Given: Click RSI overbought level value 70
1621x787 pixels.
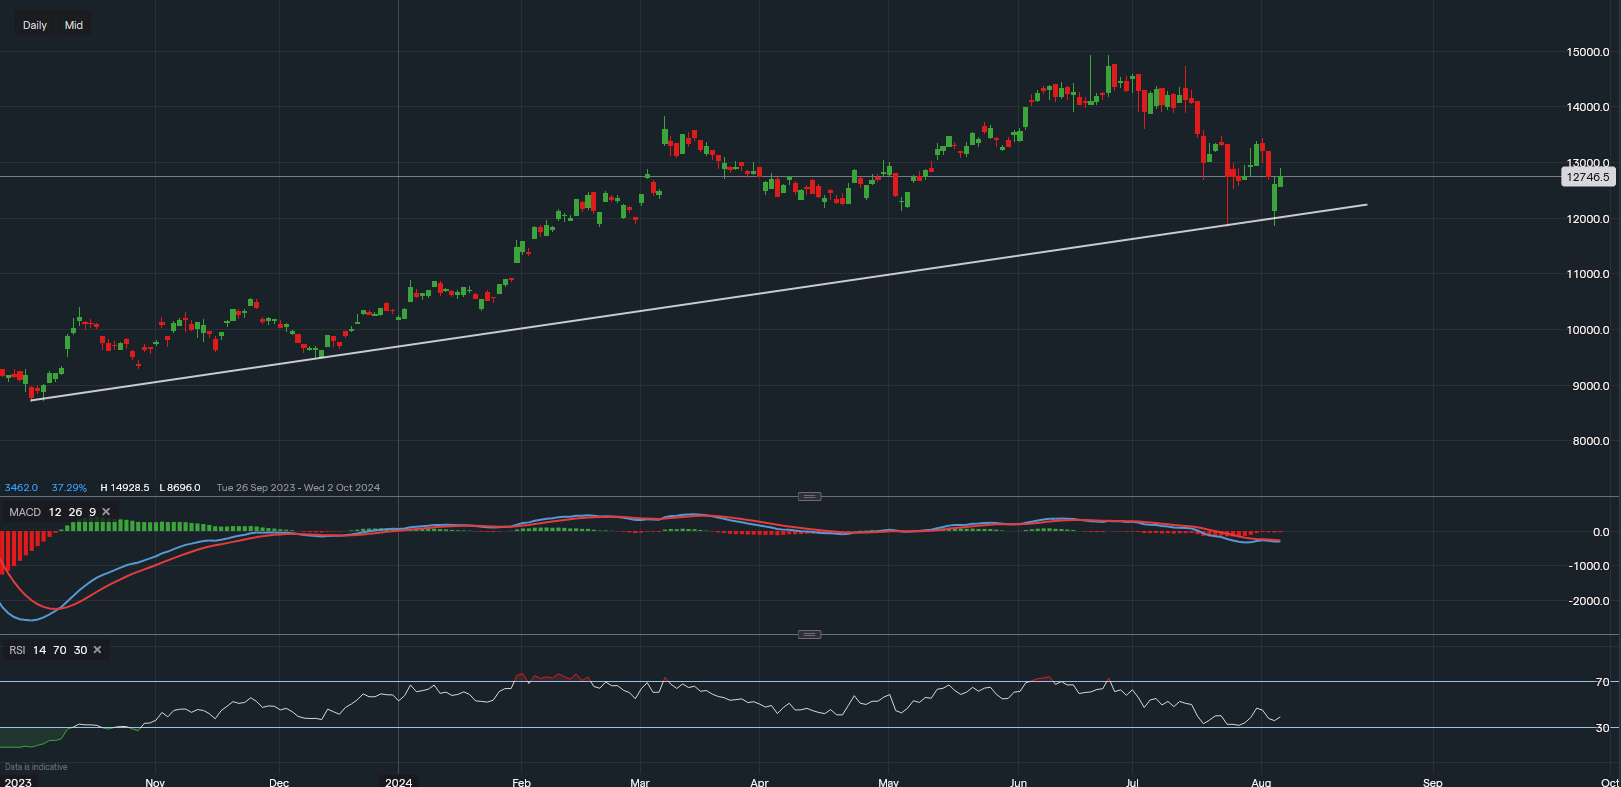Looking at the screenshot, I should click(60, 650).
